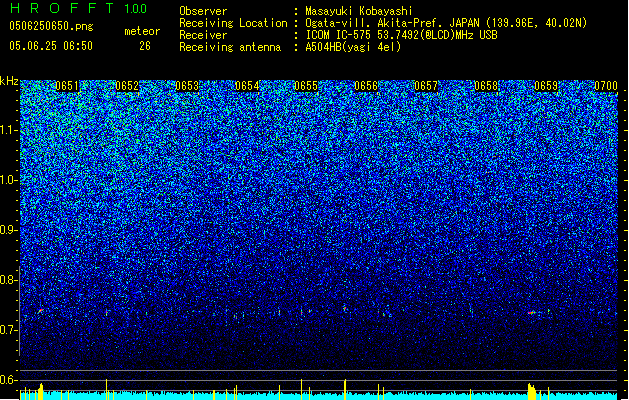The height and width of the screenshot is (400, 629).
Task: Click the 0657 time marker
Action: click(x=426, y=86)
